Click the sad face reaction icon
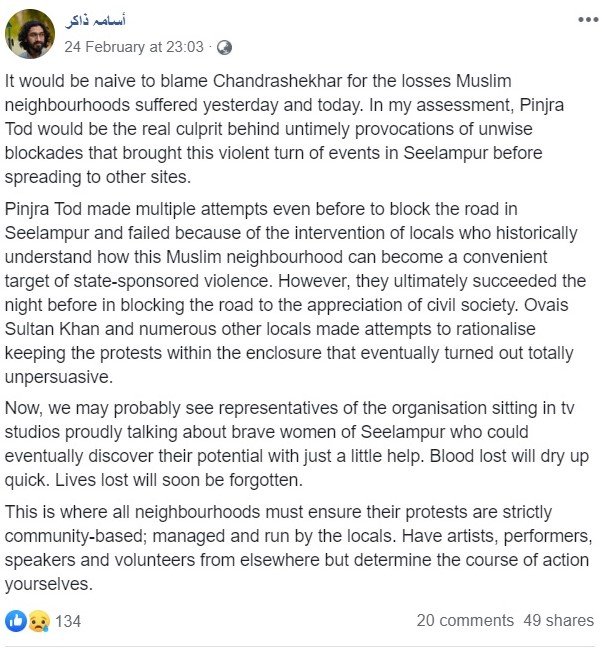The height and width of the screenshot is (648, 602). 38,620
